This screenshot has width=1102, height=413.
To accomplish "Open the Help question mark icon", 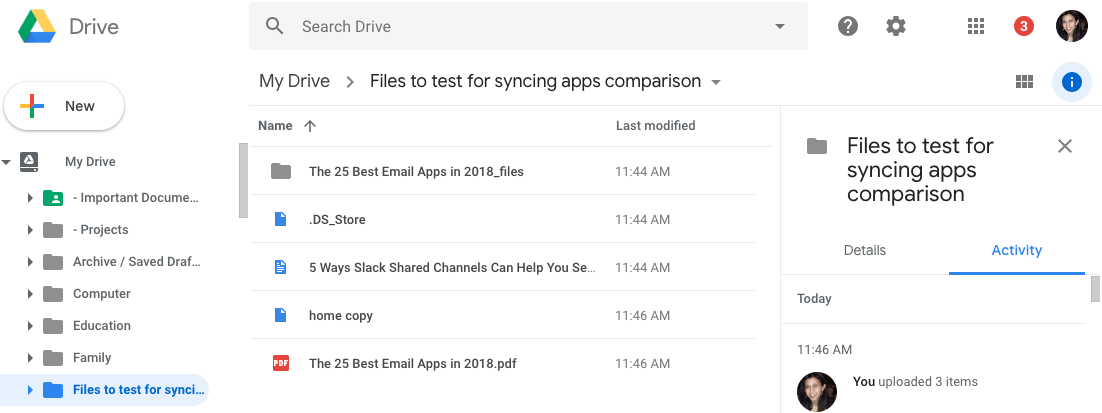I will (848, 27).
